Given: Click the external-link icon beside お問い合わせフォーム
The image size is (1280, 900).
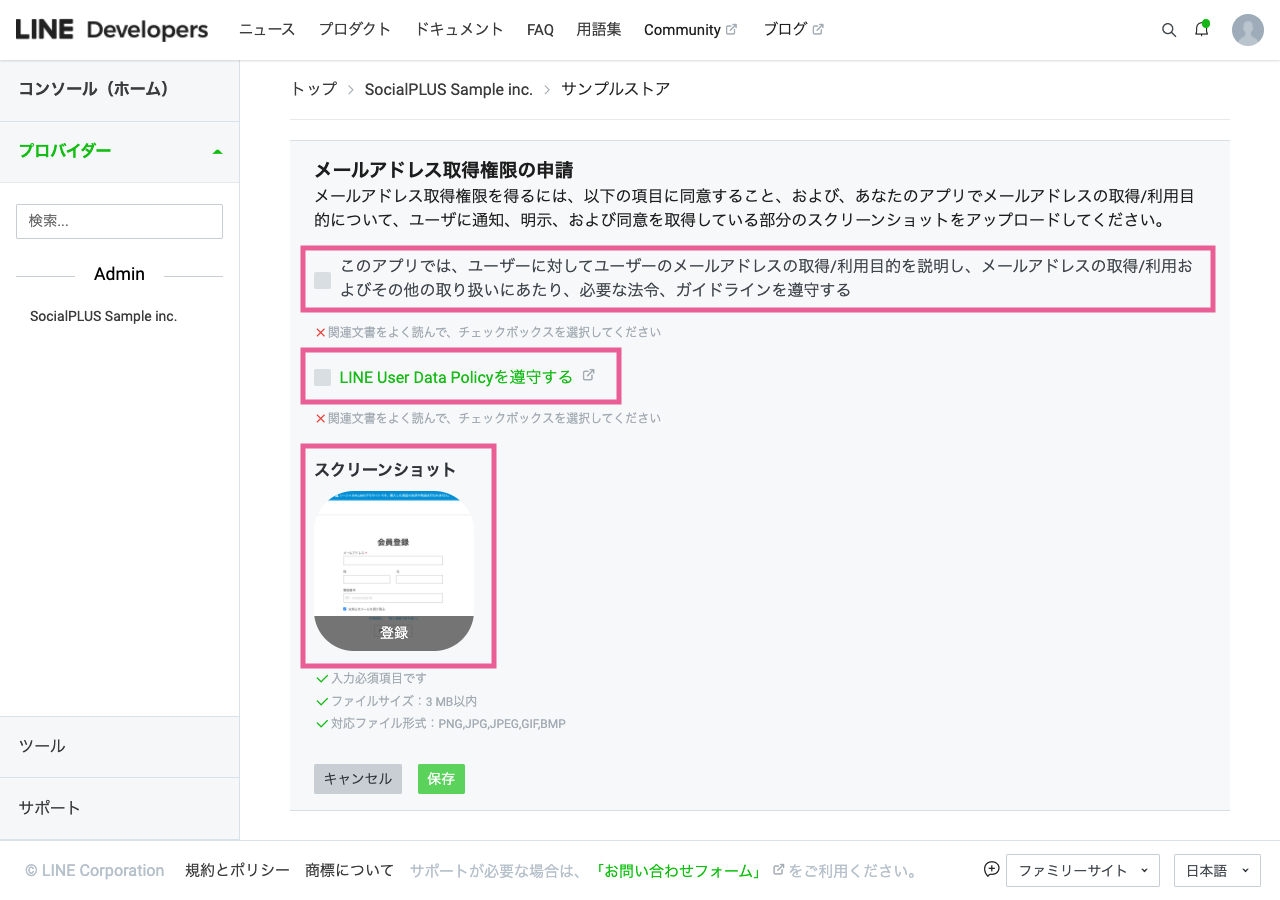Looking at the screenshot, I should pos(778,870).
